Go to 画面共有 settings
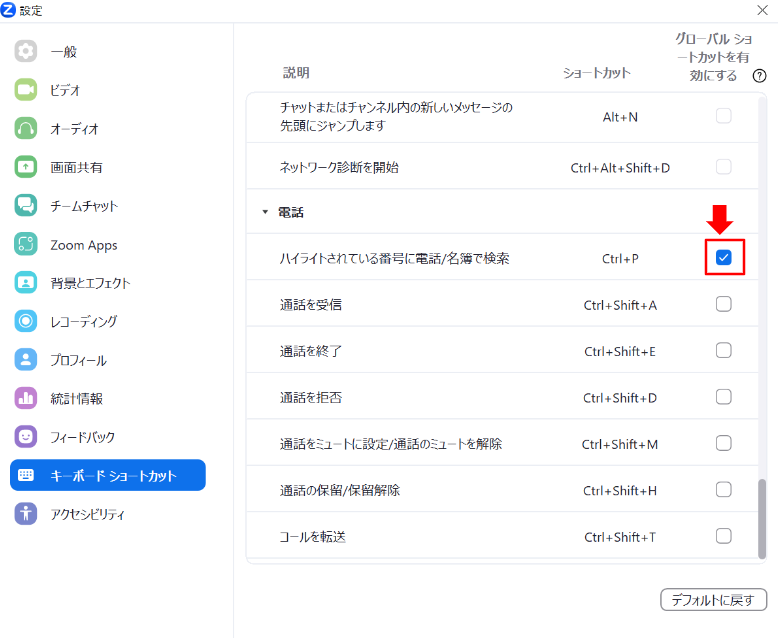This screenshot has height=638, width=778. click(x=108, y=167)
